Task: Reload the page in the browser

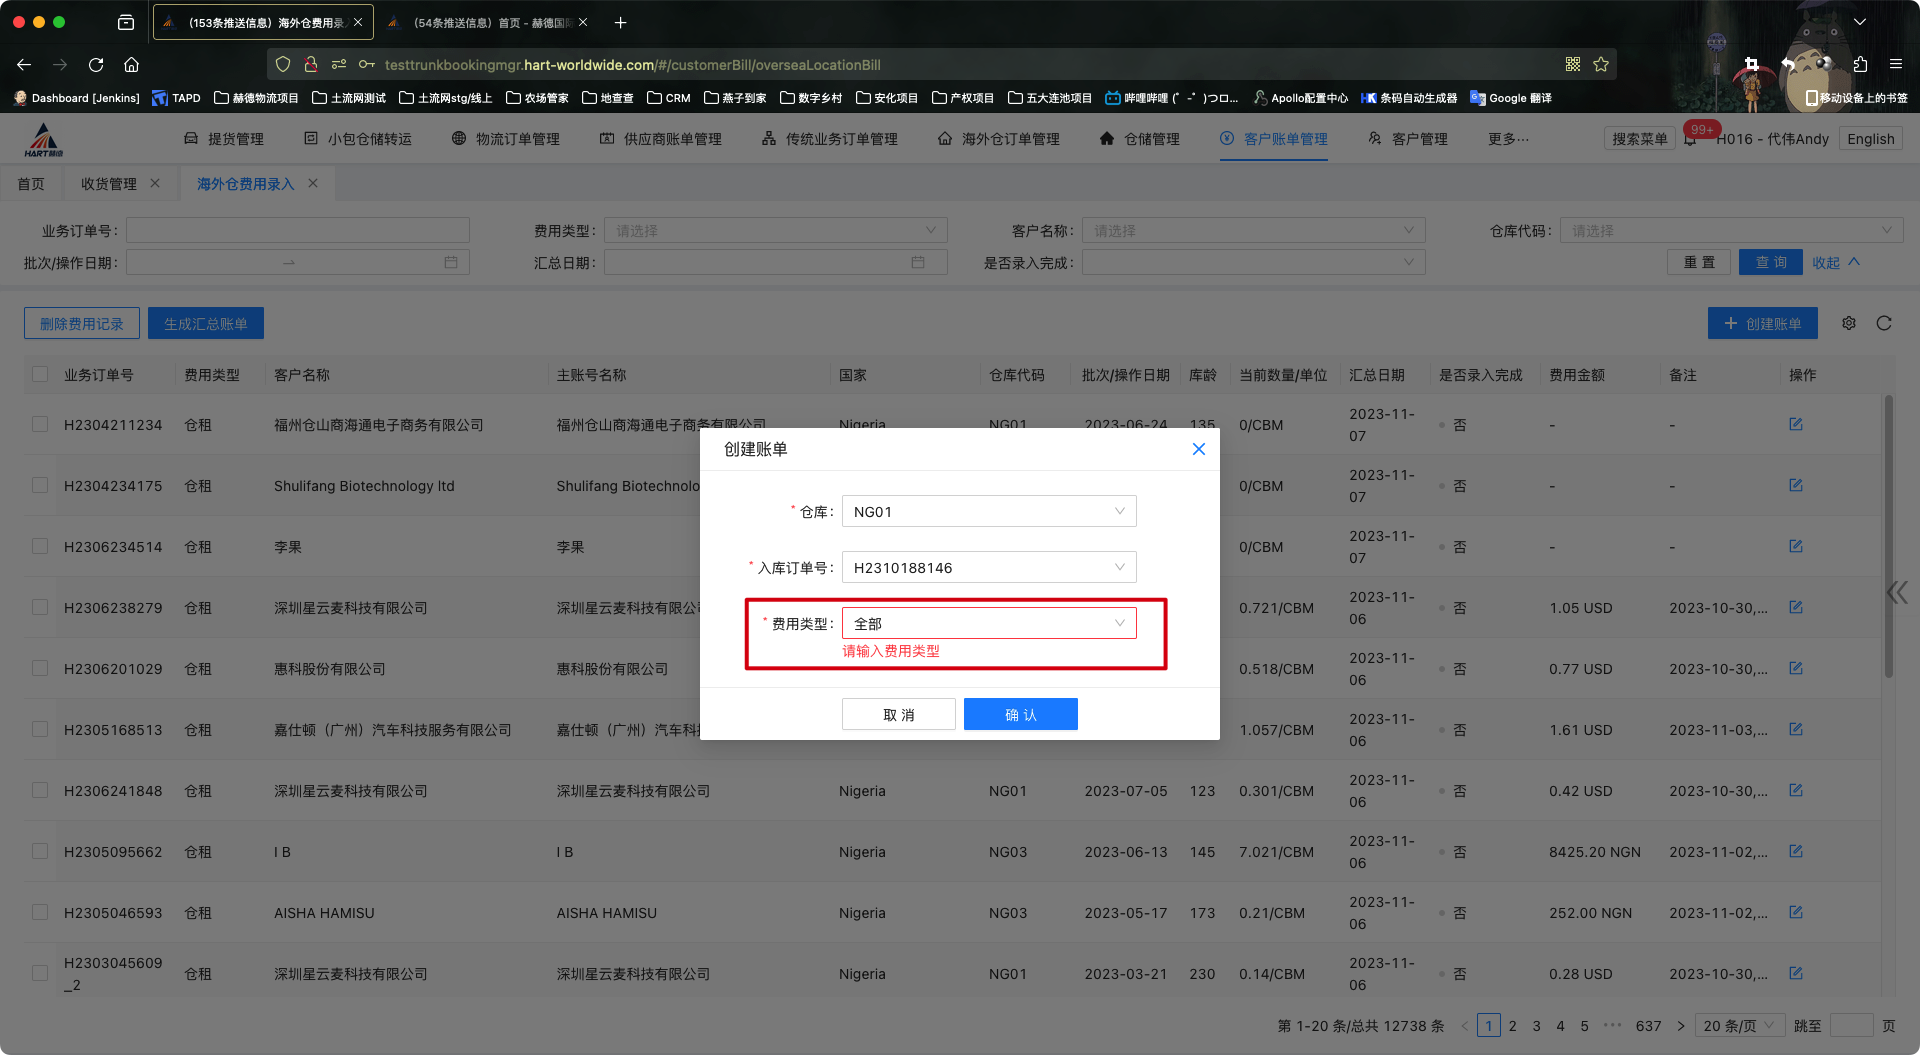Action: pyautogui.click(x=96, y=65)
